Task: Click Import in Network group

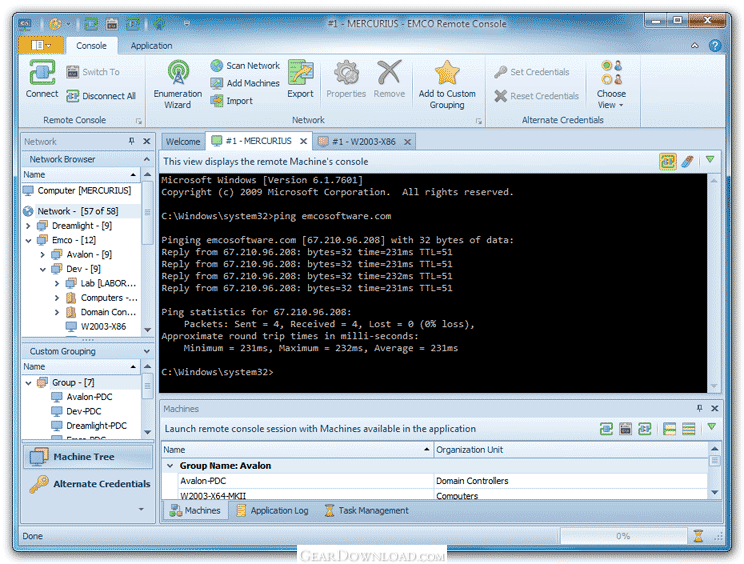Action: coord(232,101)
